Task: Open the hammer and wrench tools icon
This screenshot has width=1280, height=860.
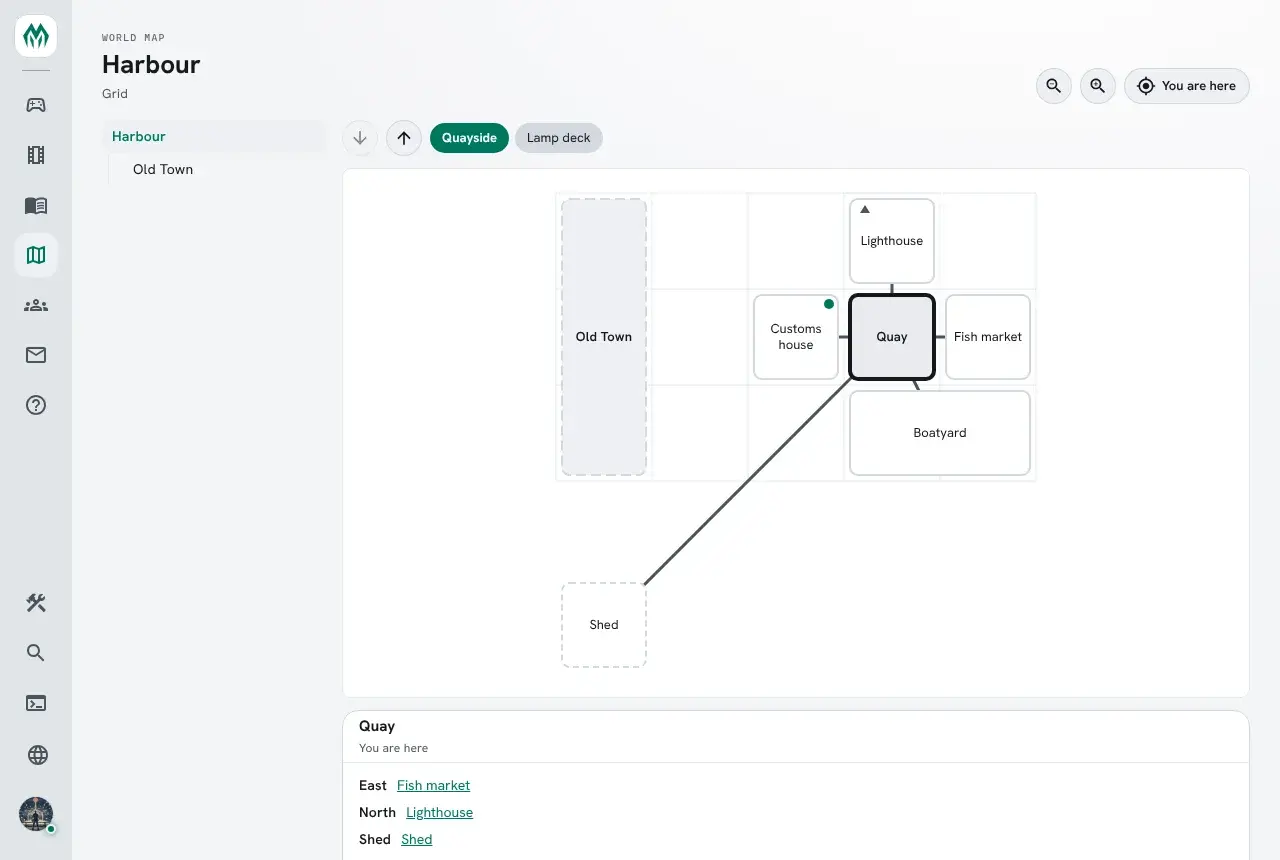Action: pyautogui.click(x=36, y=603)
